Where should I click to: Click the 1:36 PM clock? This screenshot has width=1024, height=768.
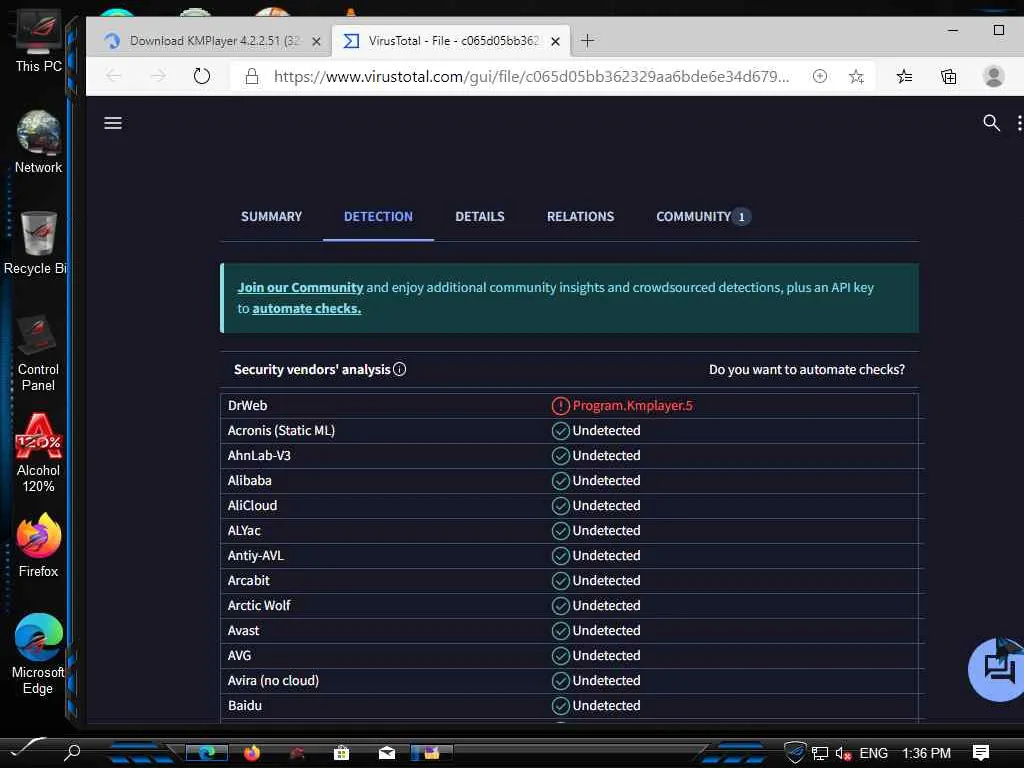(926, 753)
